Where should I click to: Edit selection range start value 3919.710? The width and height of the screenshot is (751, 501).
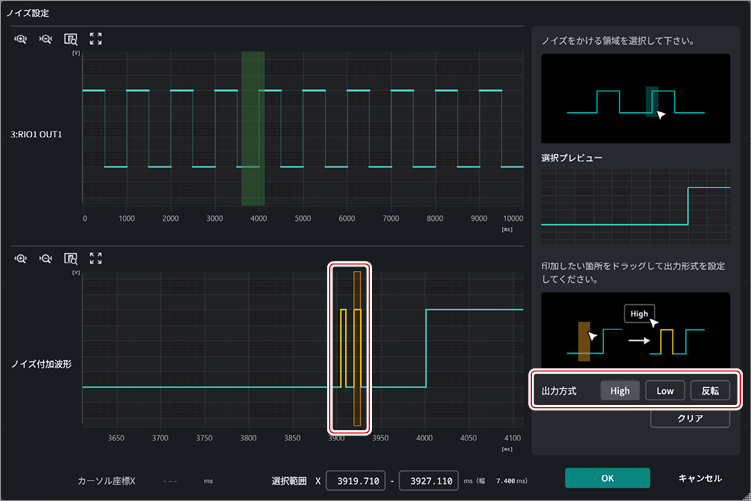(x=356, y=480)
